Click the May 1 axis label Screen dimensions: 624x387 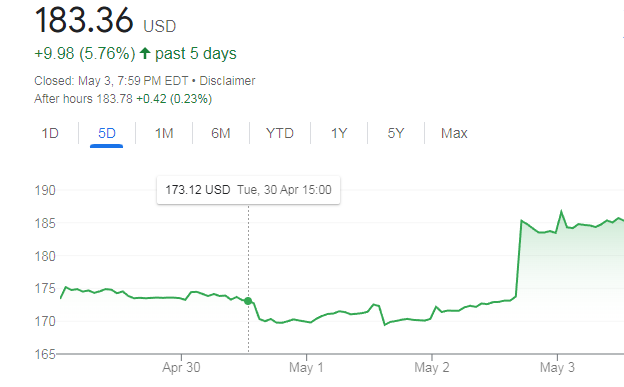click(x=306, y=367)
